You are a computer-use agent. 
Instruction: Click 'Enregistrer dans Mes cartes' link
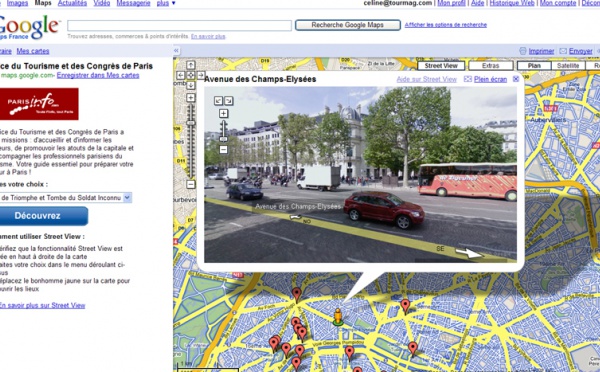(98, 75)
